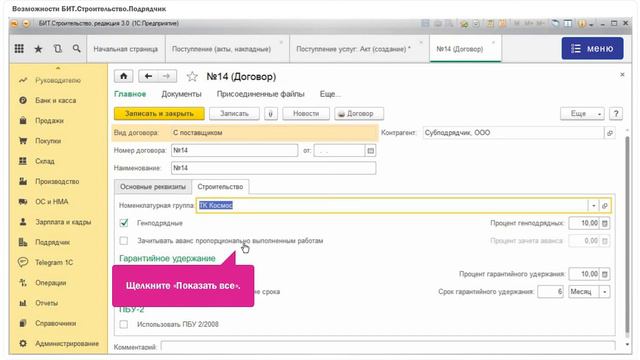This screenshot has width=640, height=360.
Task: Open calculator for Процент генподрядных
Action: [x=605, y=223]
